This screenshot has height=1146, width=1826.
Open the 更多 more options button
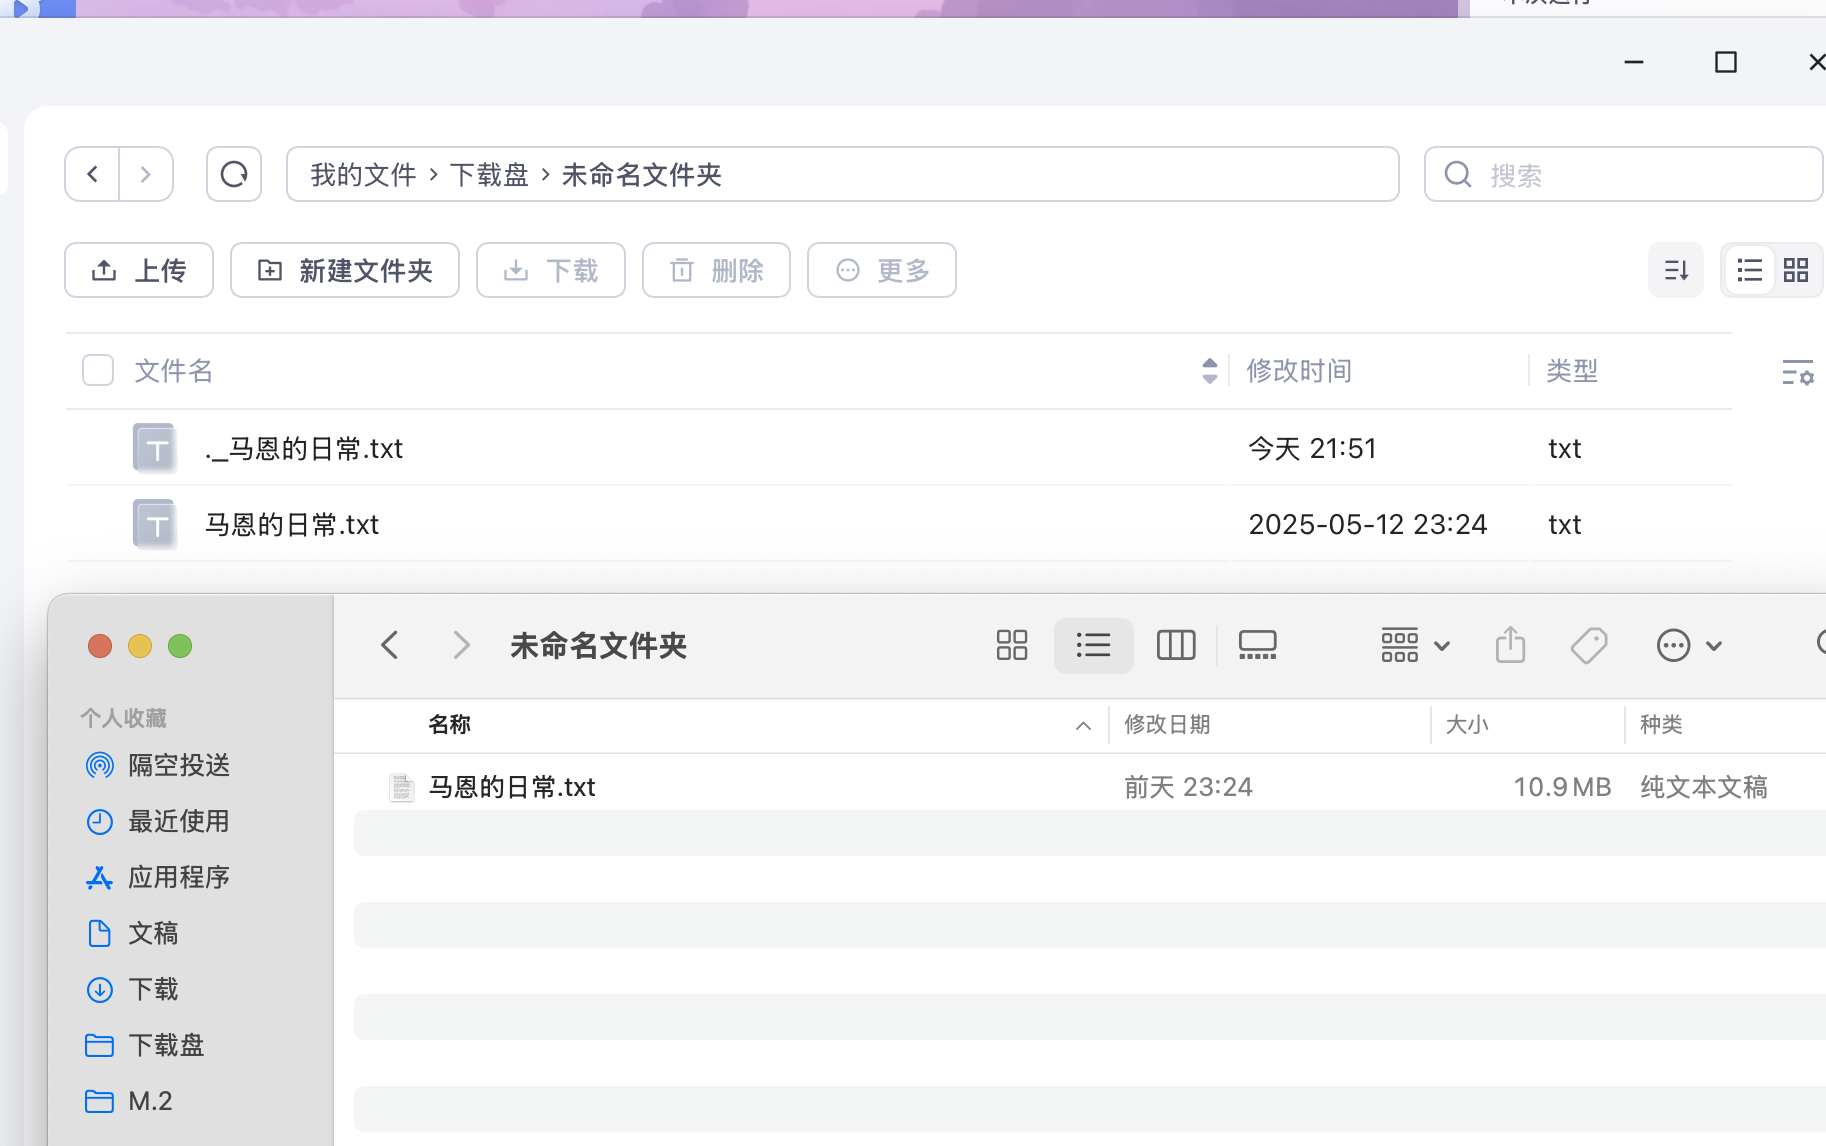882,270
